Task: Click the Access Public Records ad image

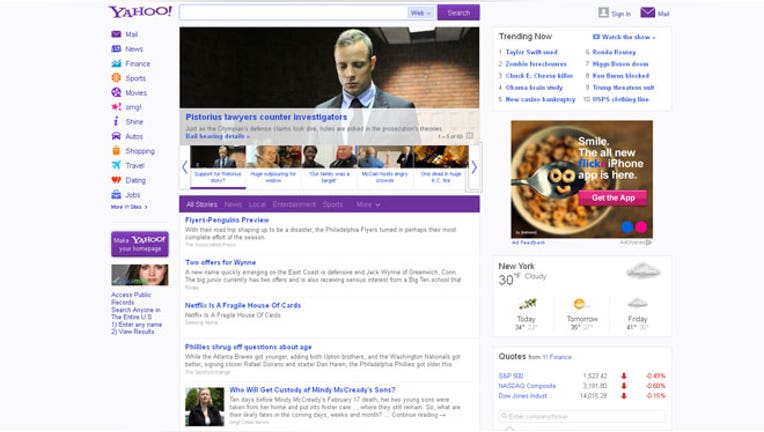Action: coord(140,275)
